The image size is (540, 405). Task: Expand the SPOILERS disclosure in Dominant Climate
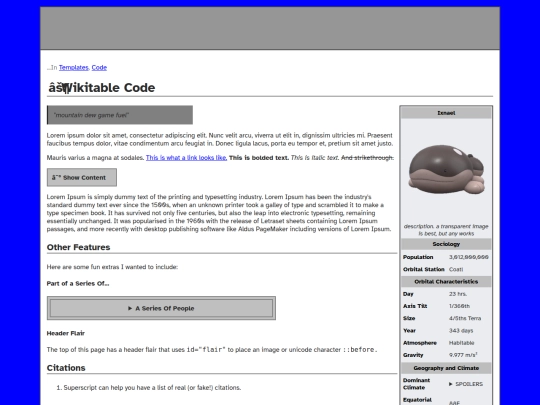pyautogui.click(x=466, y=384)
